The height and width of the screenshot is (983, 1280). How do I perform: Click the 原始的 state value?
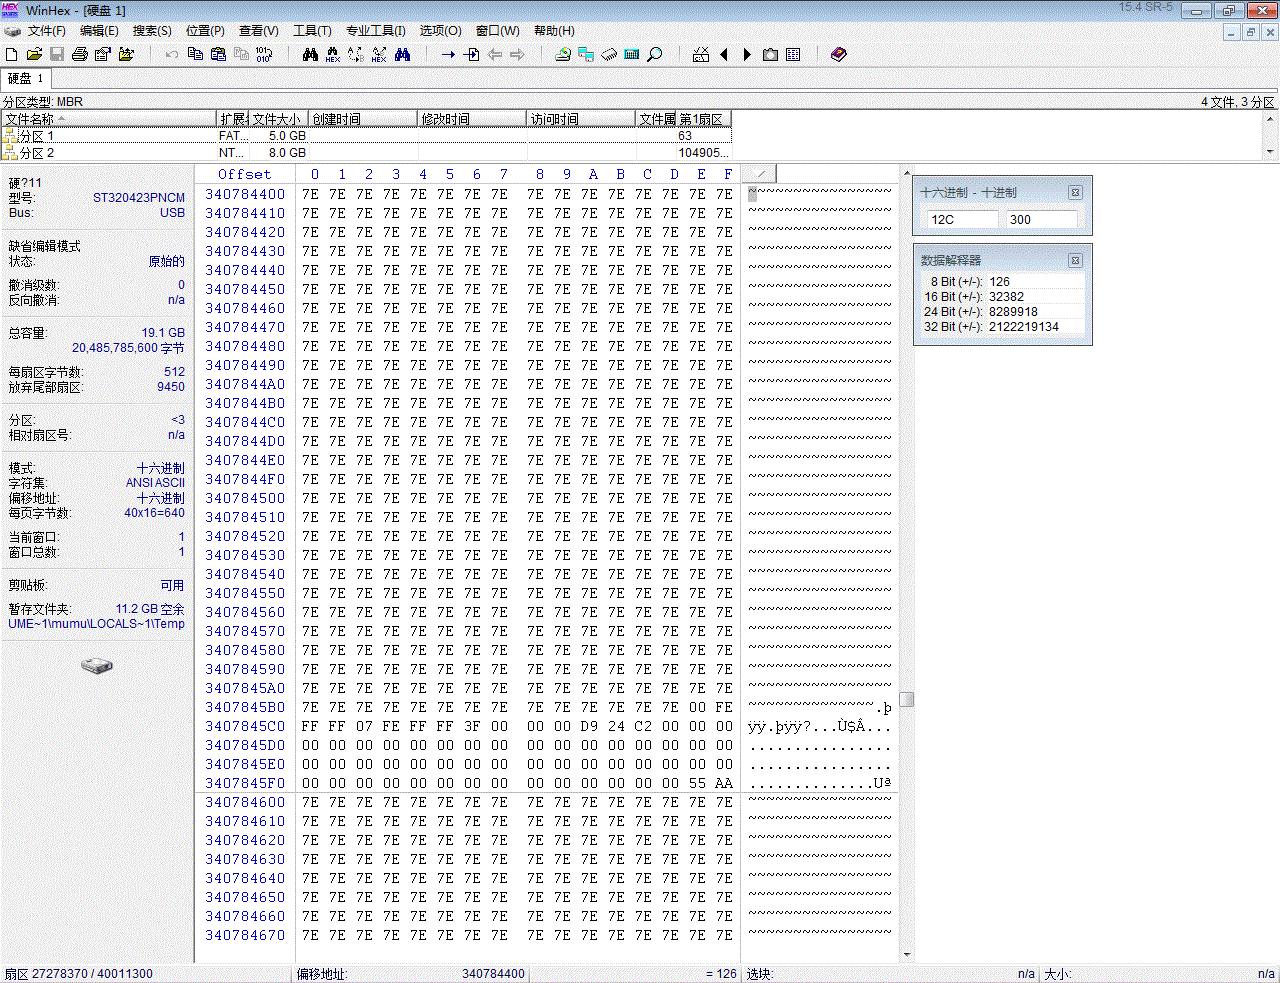pyautogui.click(x=166, y=262)
